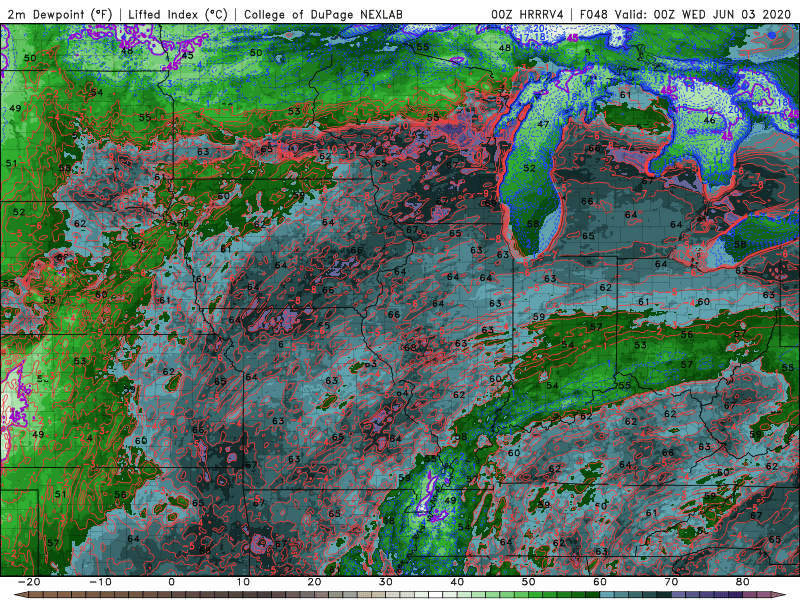The image size is (800, 600).
Task: Click the "Lifted Index (°C)" title text
Action: pos(178,14)
